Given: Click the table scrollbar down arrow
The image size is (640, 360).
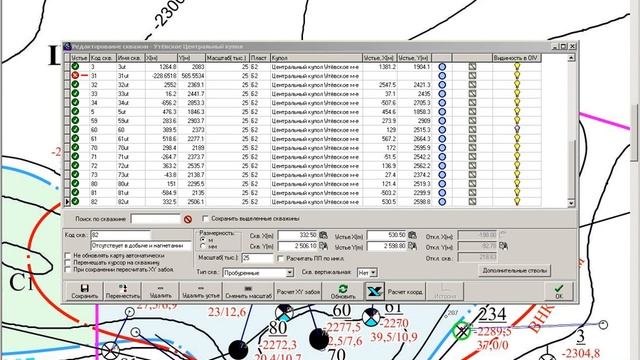Looking at the screenshot, I should [x=571, y=202].
